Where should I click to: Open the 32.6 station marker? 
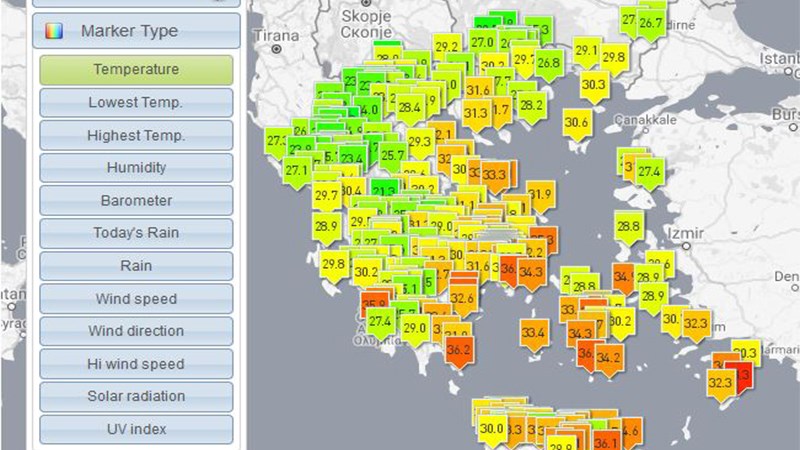pyautogui.click(x=463, y=300)
